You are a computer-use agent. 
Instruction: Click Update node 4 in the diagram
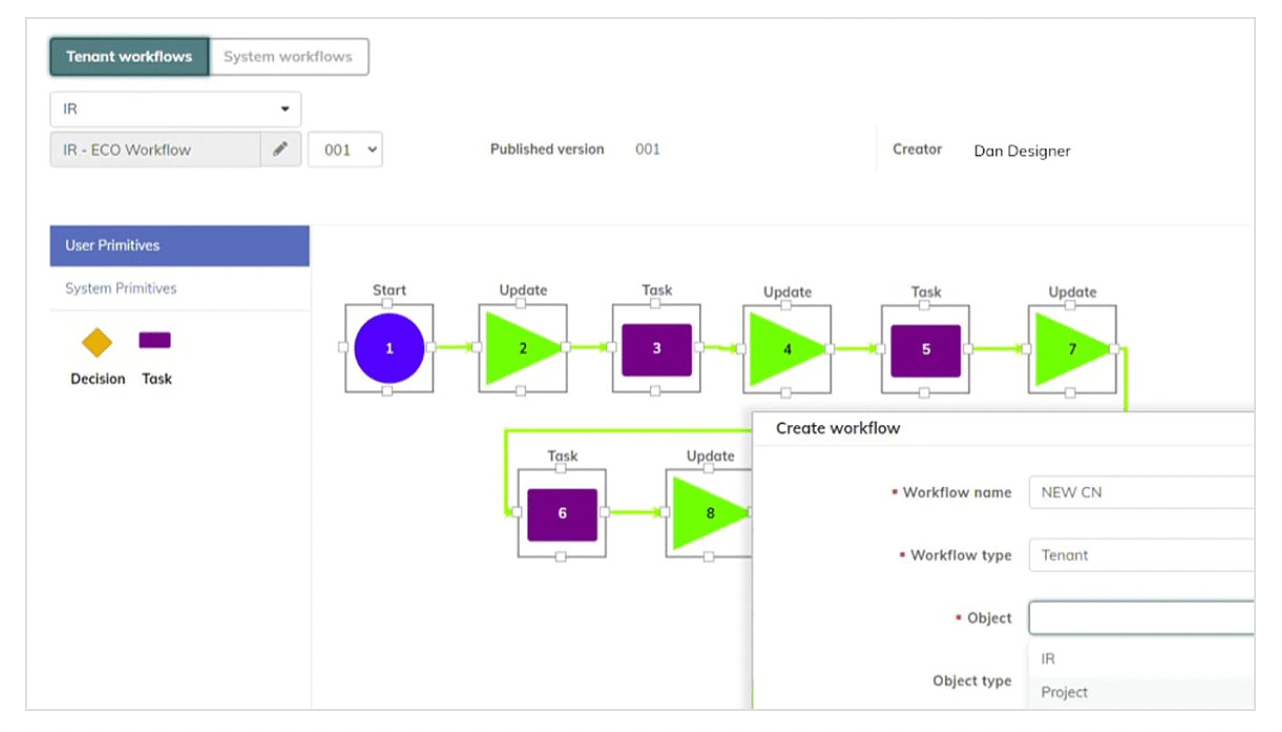pos(789,347)
